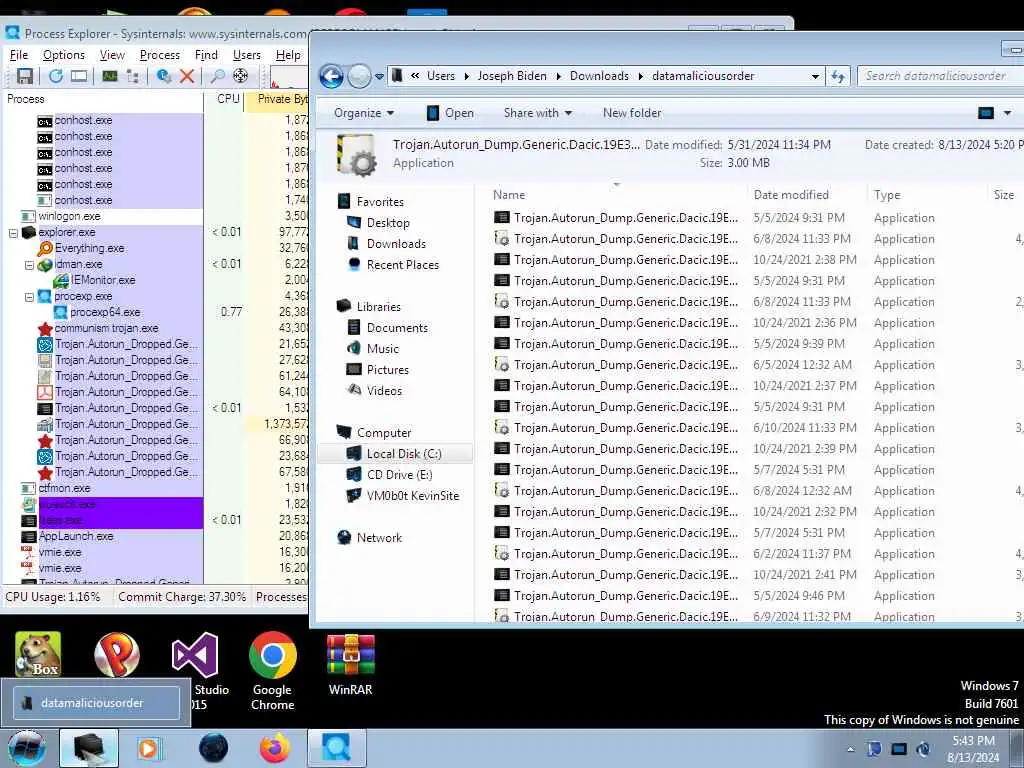Click the large application icon in details pane
The height and width of the screenshot is (768, 1024).
point(356,155)
